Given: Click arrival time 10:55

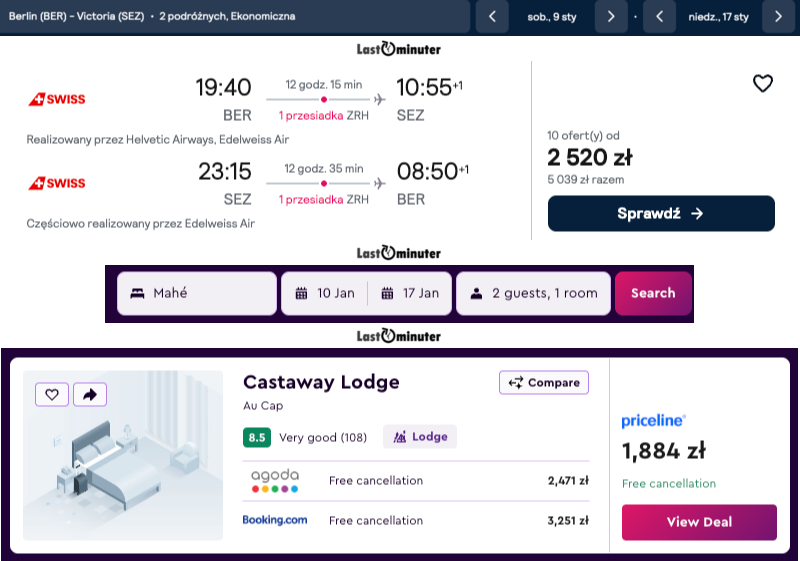Looking at the screenshot, I should [x=424, y=87].
